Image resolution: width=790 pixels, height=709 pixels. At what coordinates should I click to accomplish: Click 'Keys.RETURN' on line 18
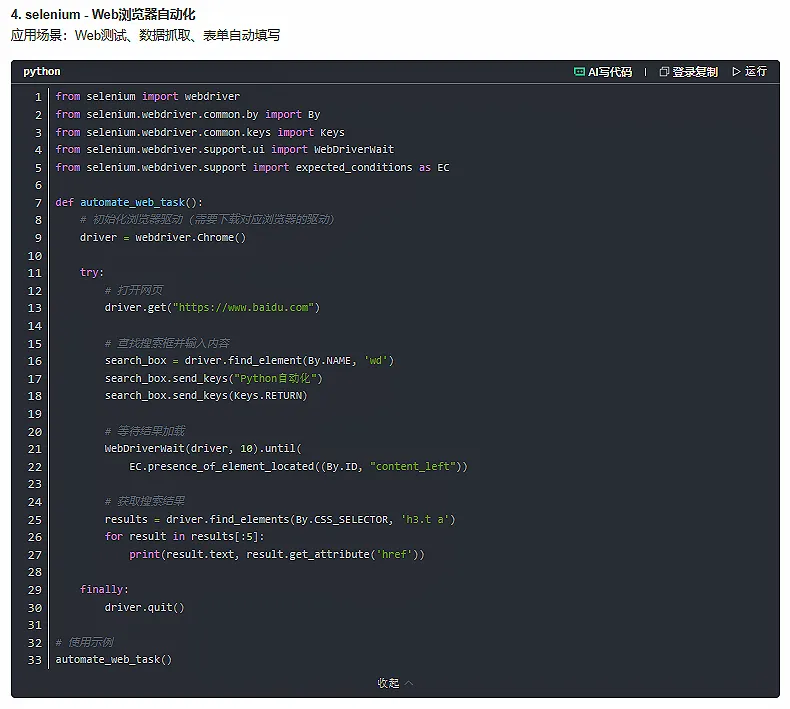[x=268, y=396]
